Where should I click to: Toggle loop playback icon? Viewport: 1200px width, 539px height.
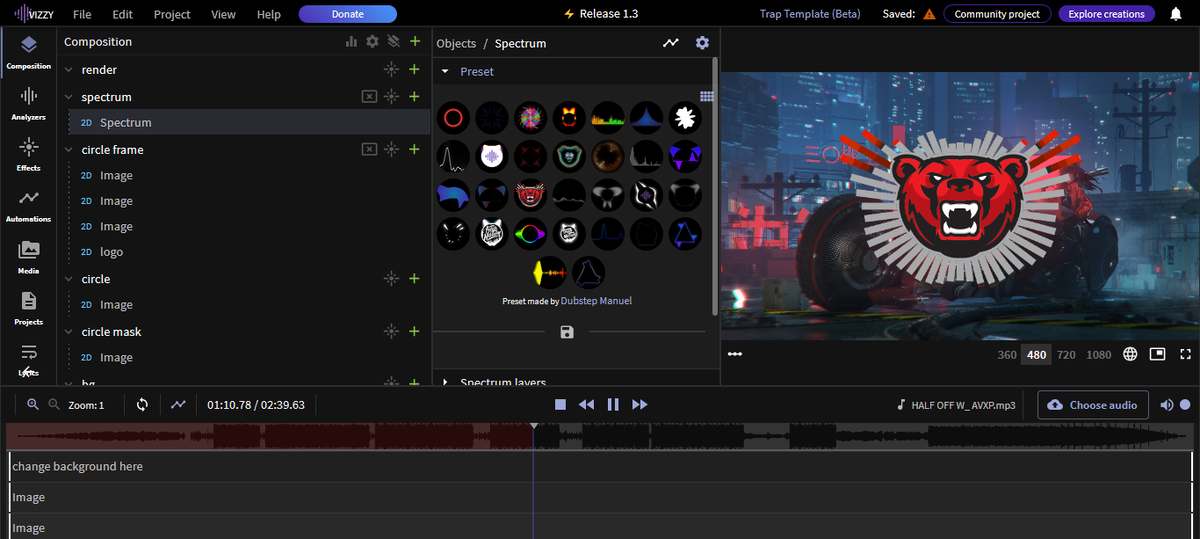[142, 405]
